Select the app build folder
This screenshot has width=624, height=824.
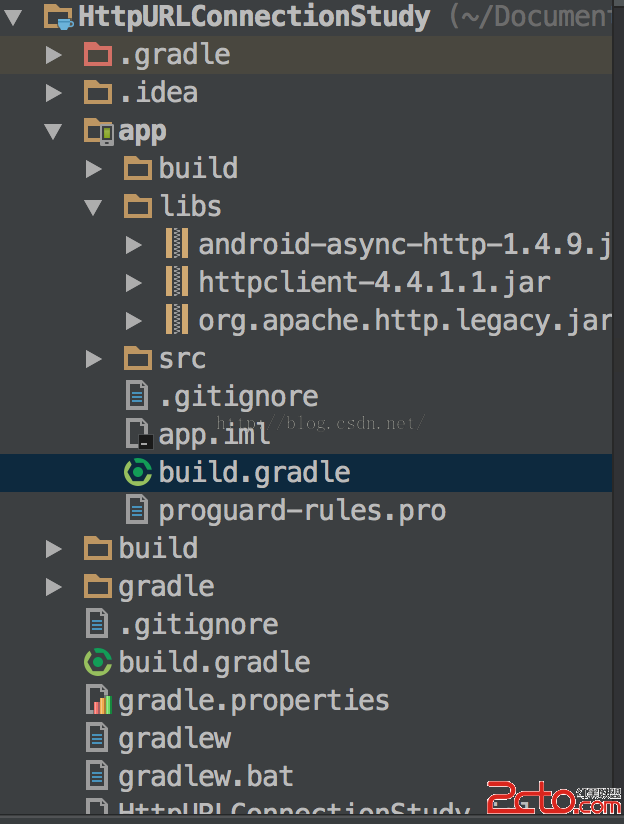pos(197,168)
